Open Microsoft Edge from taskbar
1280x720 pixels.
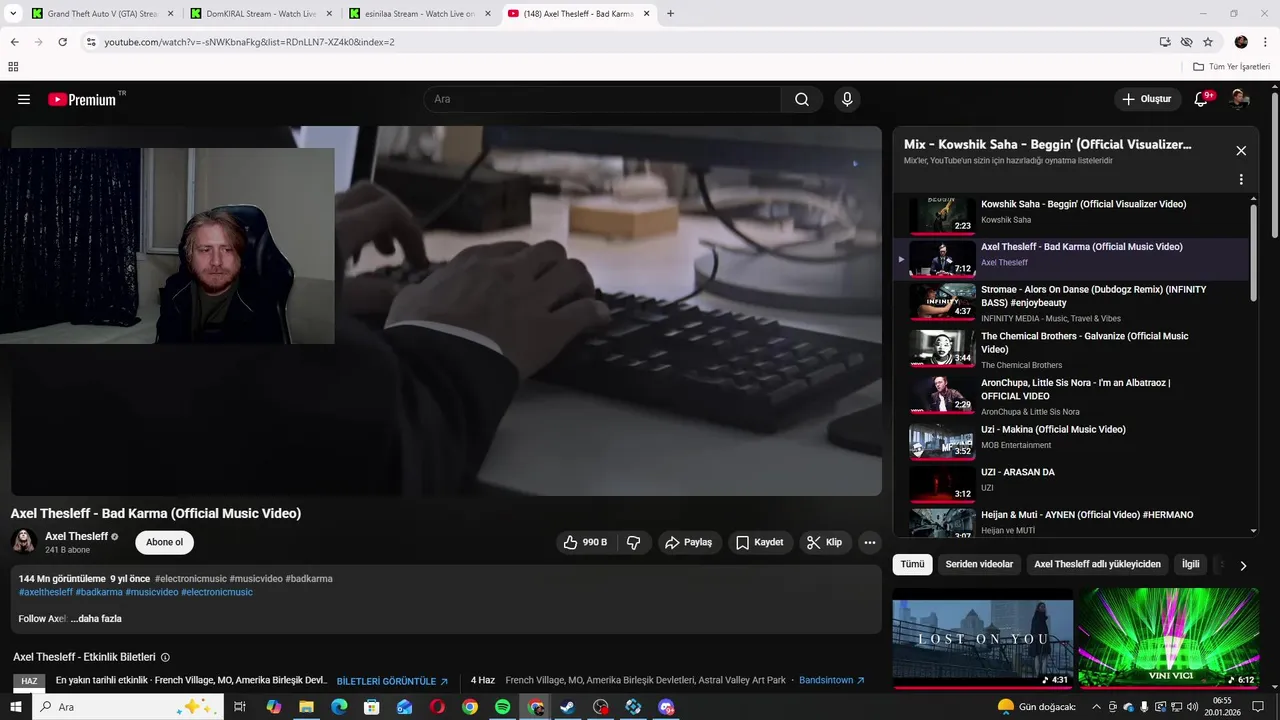339,707
